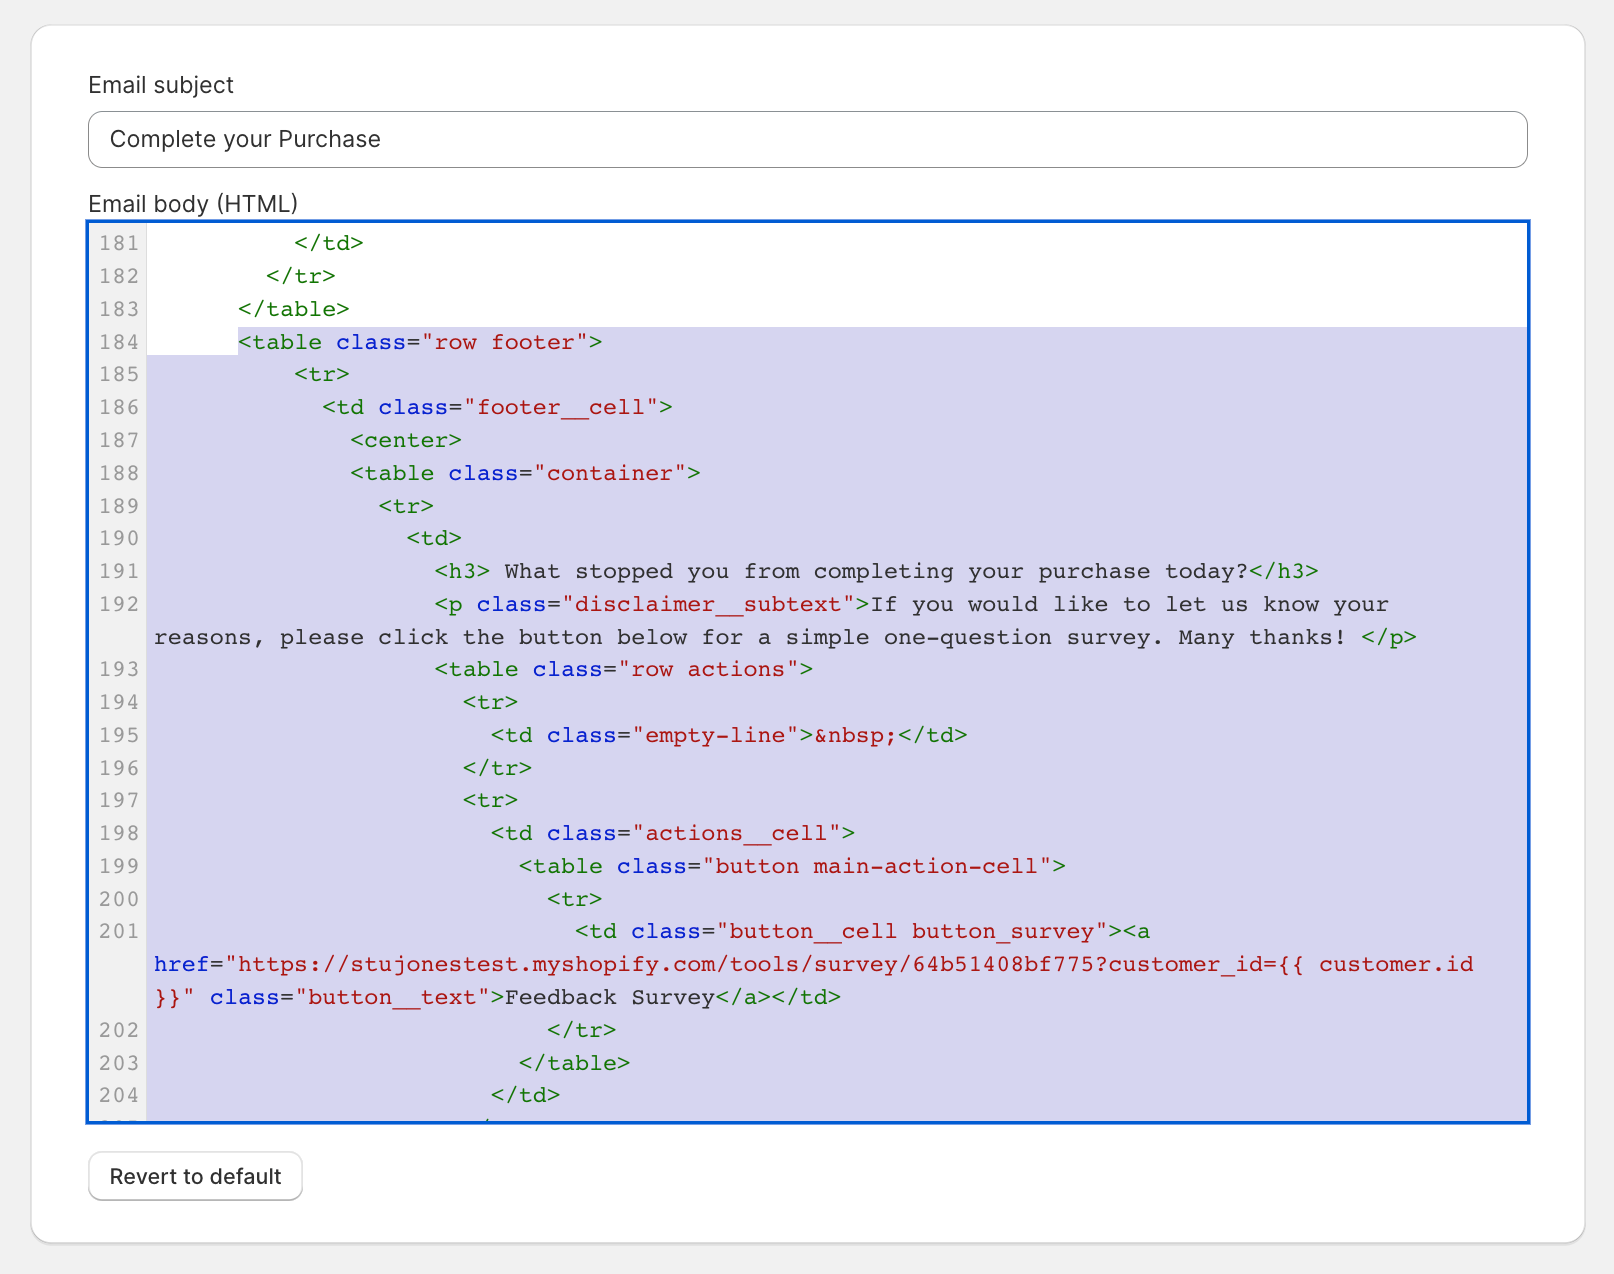Click the Email subject input field
The image size is (1614, 1274).
[807, 139]
